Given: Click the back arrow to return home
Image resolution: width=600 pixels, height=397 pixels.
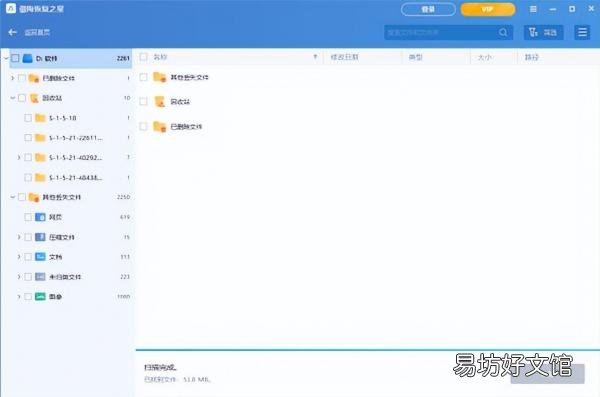Looking at the screenshot, I should (13, 33).
